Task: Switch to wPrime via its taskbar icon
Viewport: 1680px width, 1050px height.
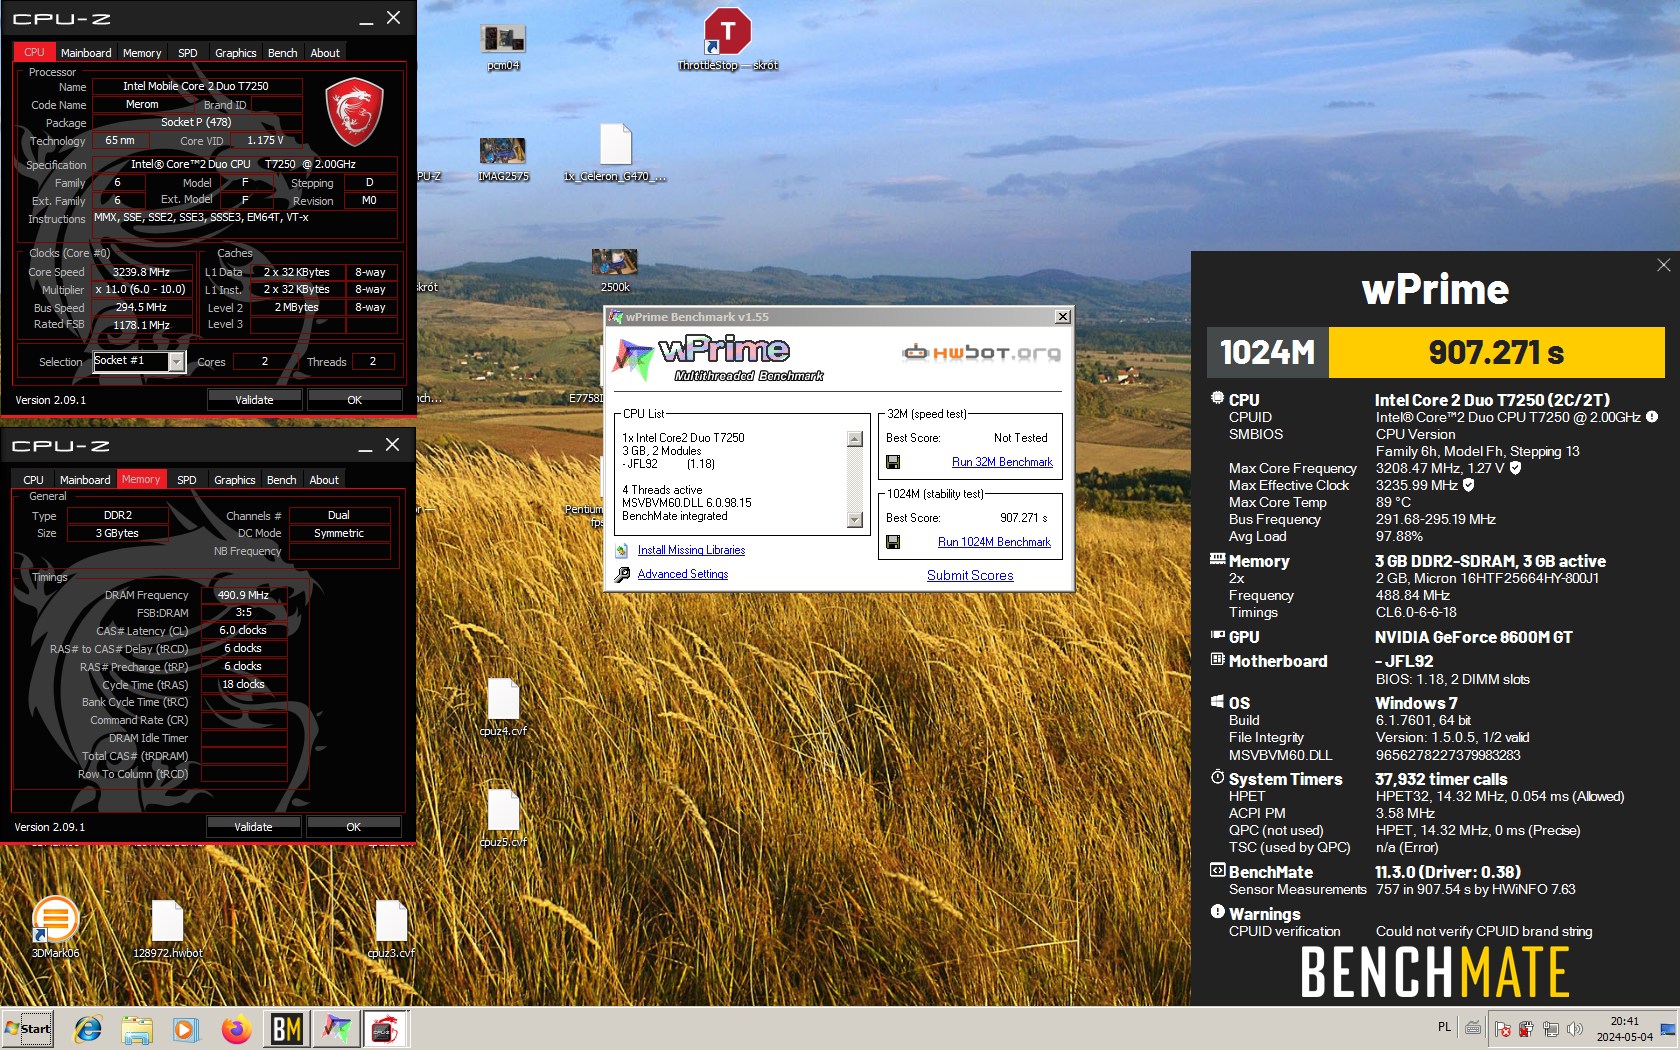Action: tap(336, 1029)
